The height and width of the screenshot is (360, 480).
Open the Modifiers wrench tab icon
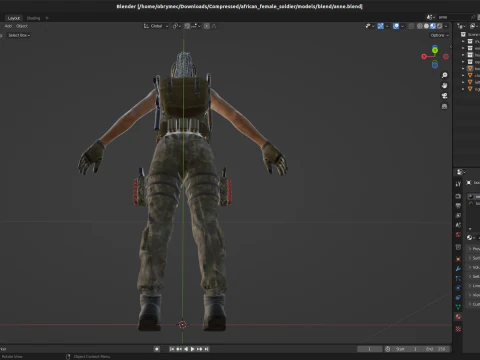[x=458, y=269]
